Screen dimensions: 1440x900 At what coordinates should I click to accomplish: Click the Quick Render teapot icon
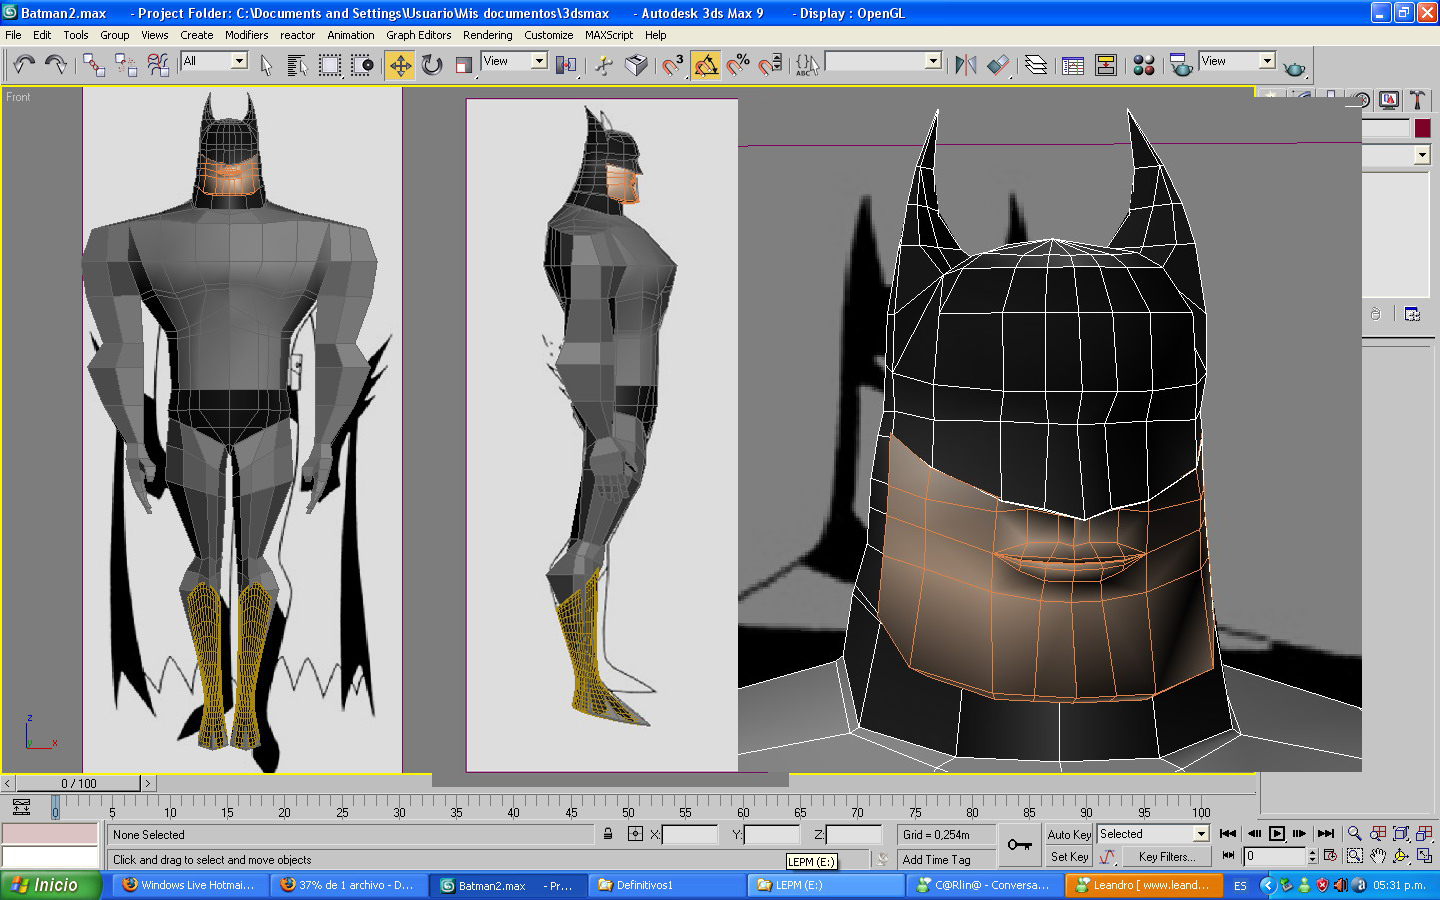tap(1294, 67)
